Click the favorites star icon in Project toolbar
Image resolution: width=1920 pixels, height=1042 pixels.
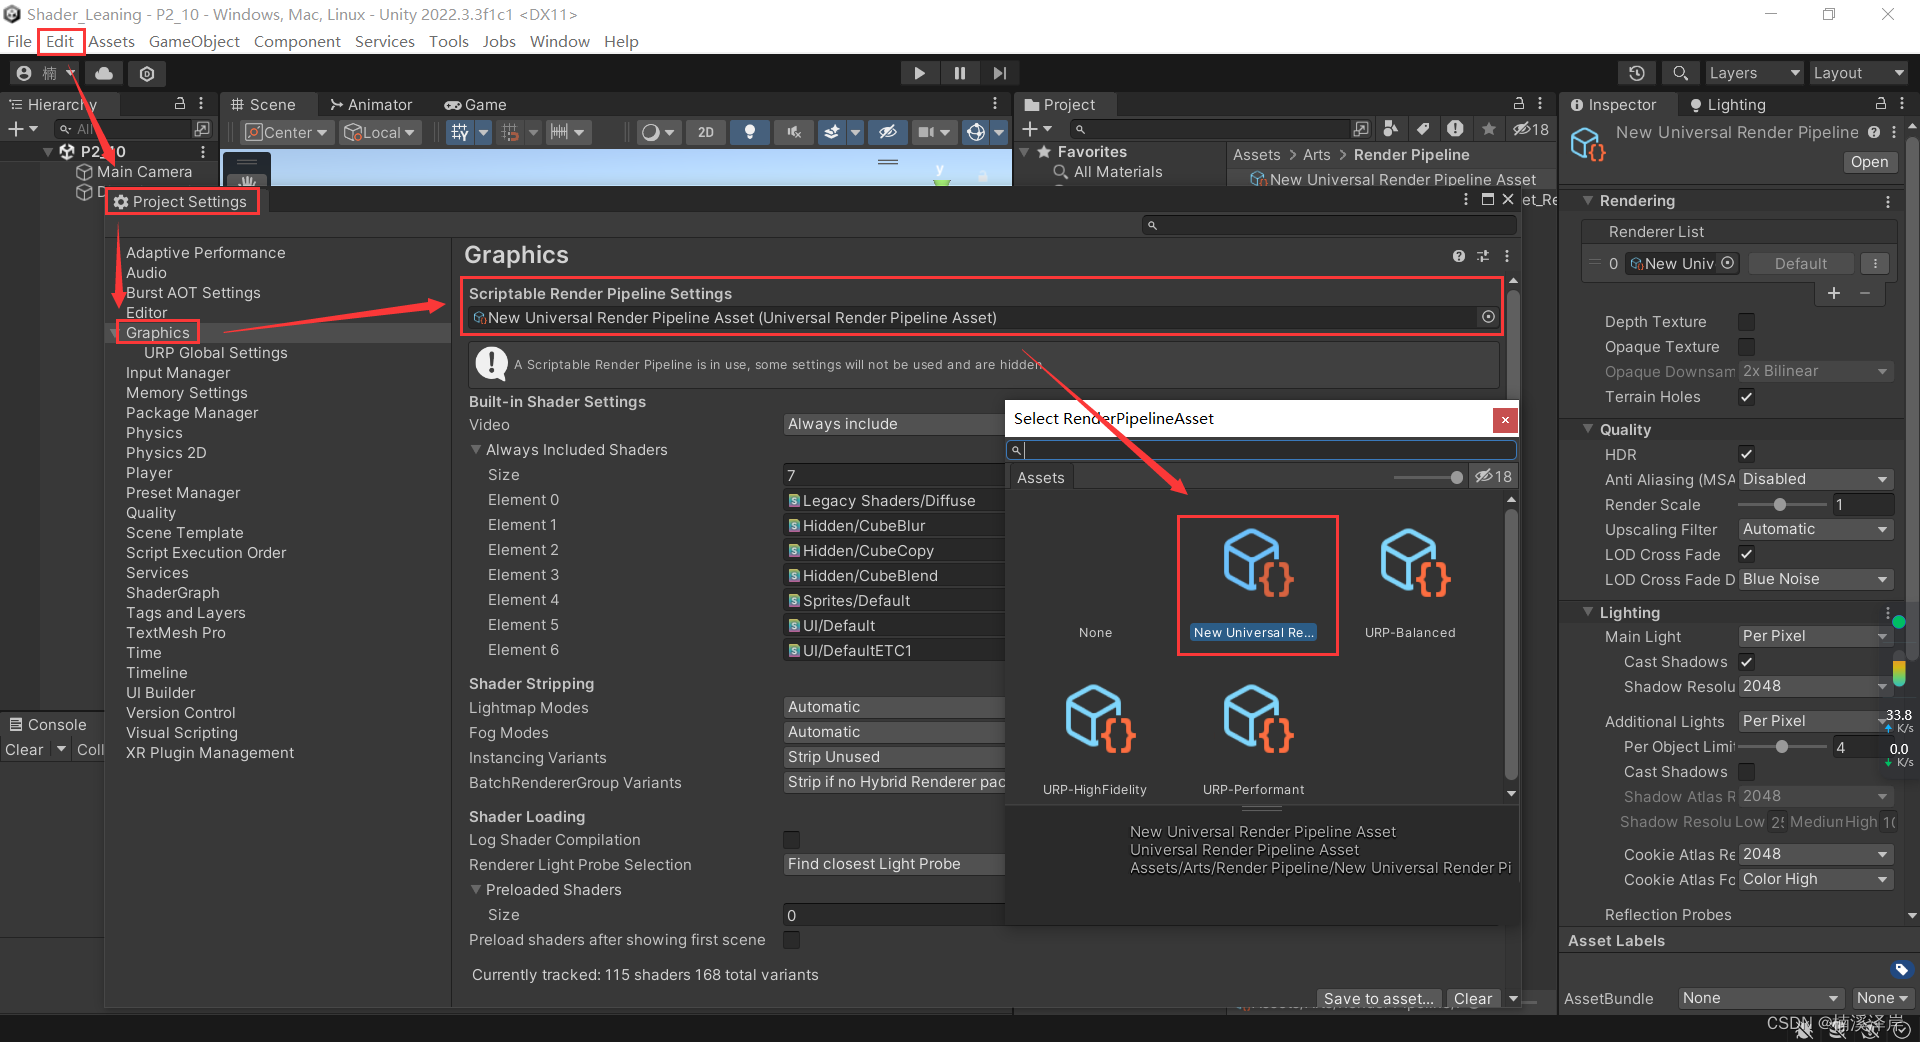pos(1489,128)
